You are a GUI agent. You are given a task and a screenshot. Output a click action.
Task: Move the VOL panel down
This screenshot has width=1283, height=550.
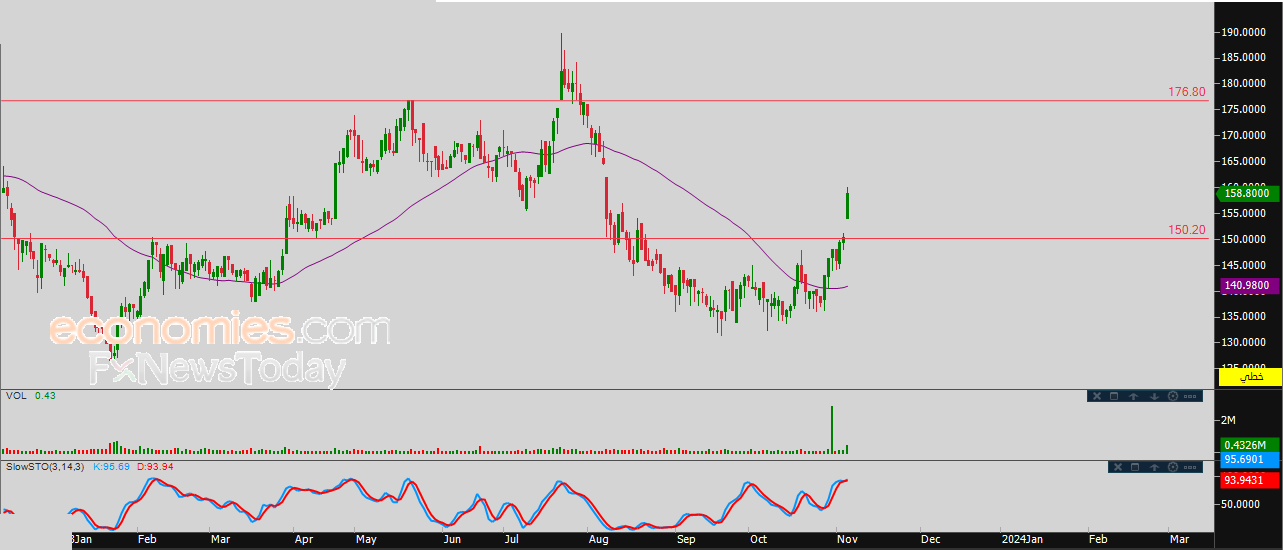(1154, 396)
